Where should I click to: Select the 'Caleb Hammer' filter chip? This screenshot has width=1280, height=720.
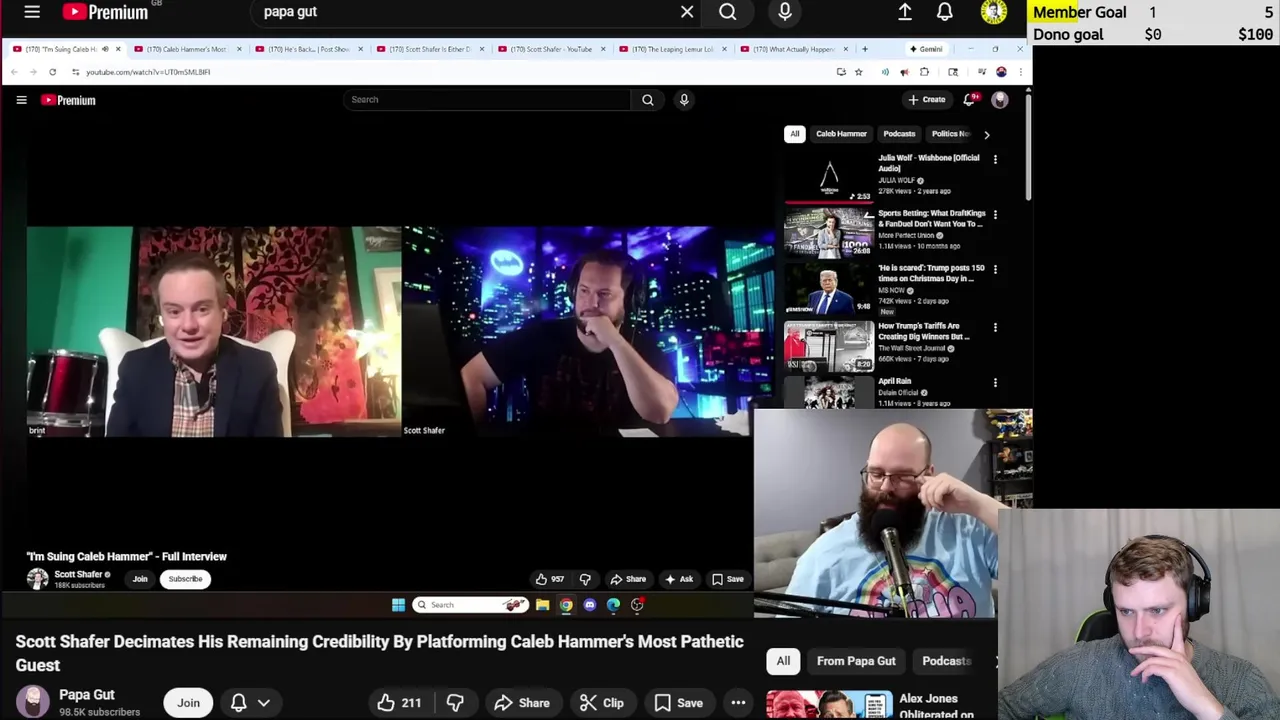click(841, 134)
